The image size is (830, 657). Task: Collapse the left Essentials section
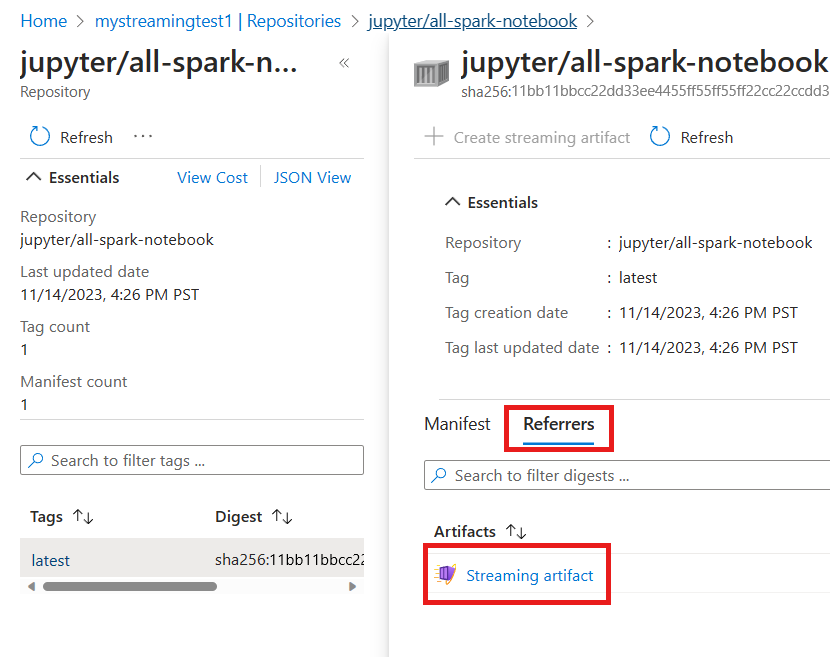click(x=33, y=177)
